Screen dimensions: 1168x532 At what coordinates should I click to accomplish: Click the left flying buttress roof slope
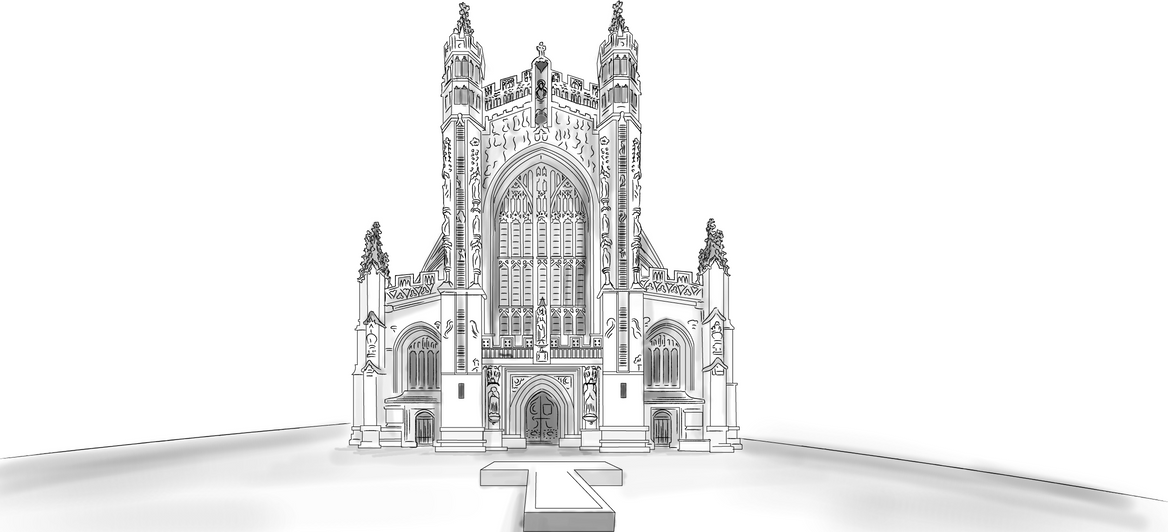(x=432, y=260)
